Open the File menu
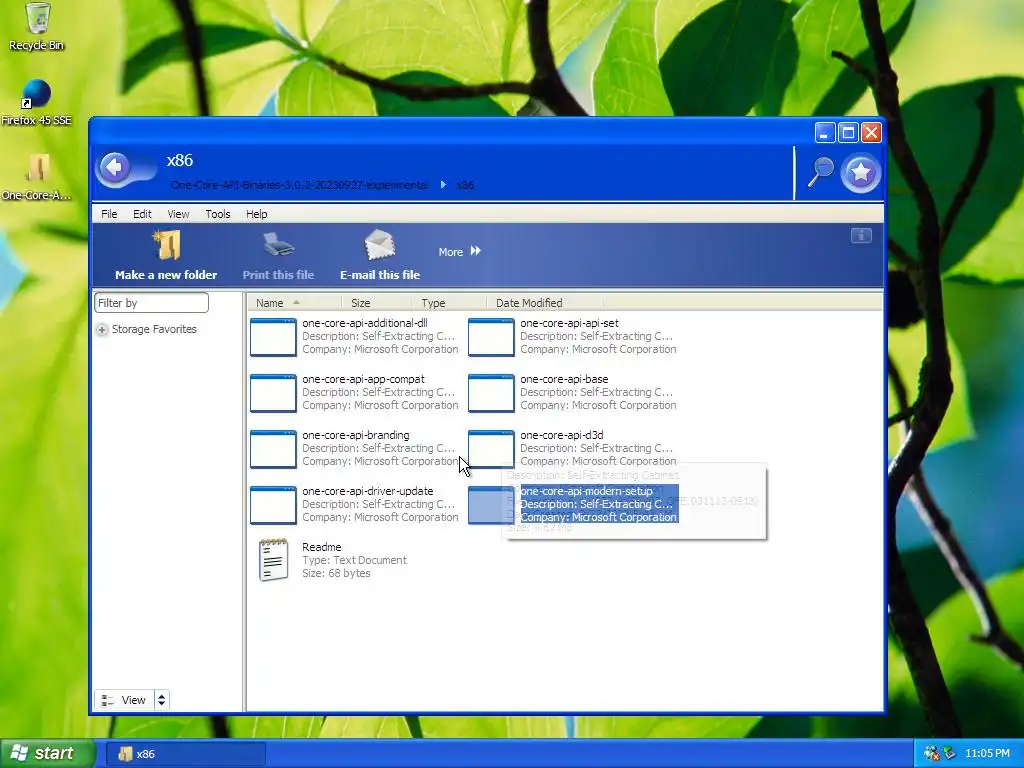Viewport: 1024px width, 768px height. (x=109, y=214)
